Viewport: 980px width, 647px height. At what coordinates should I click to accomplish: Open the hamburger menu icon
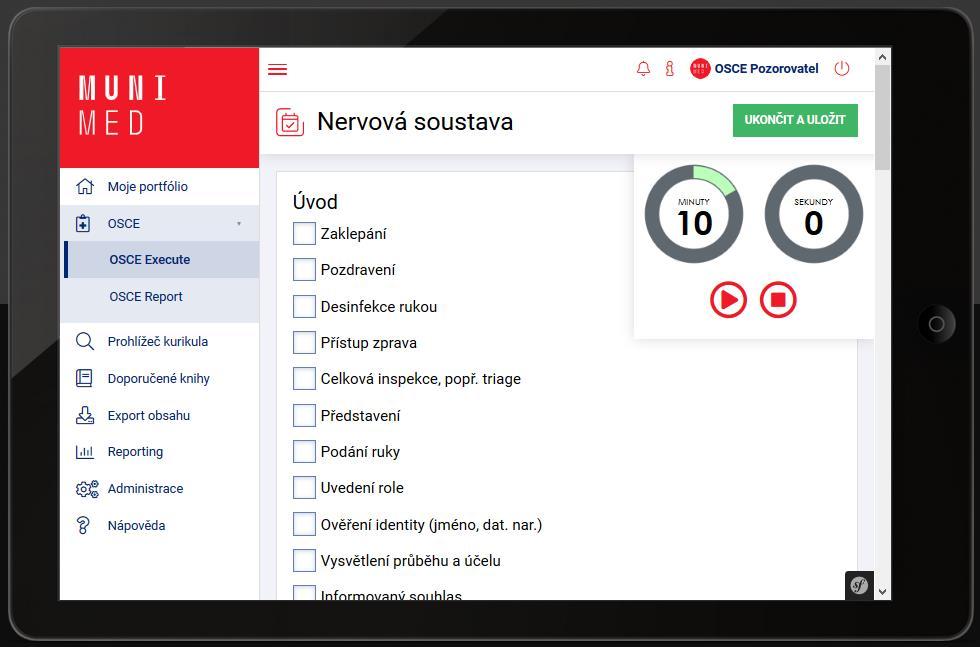pos(278,69)
